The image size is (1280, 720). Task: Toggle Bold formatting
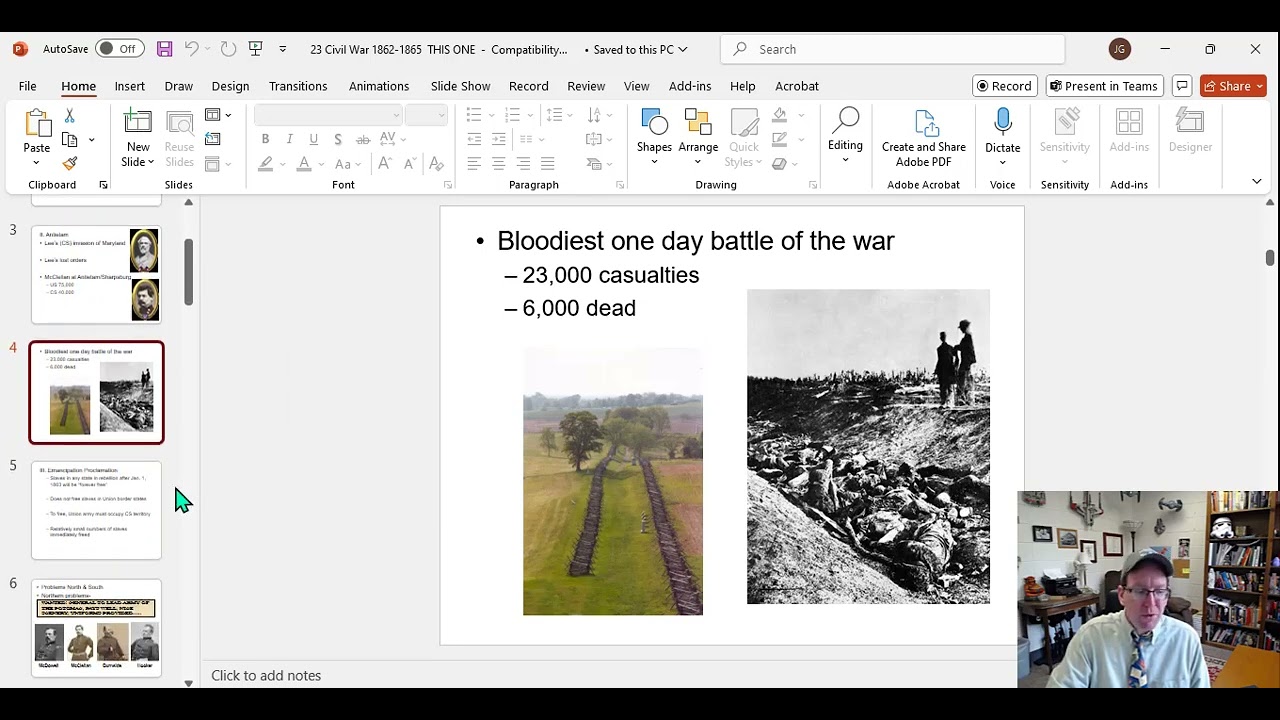265,139
